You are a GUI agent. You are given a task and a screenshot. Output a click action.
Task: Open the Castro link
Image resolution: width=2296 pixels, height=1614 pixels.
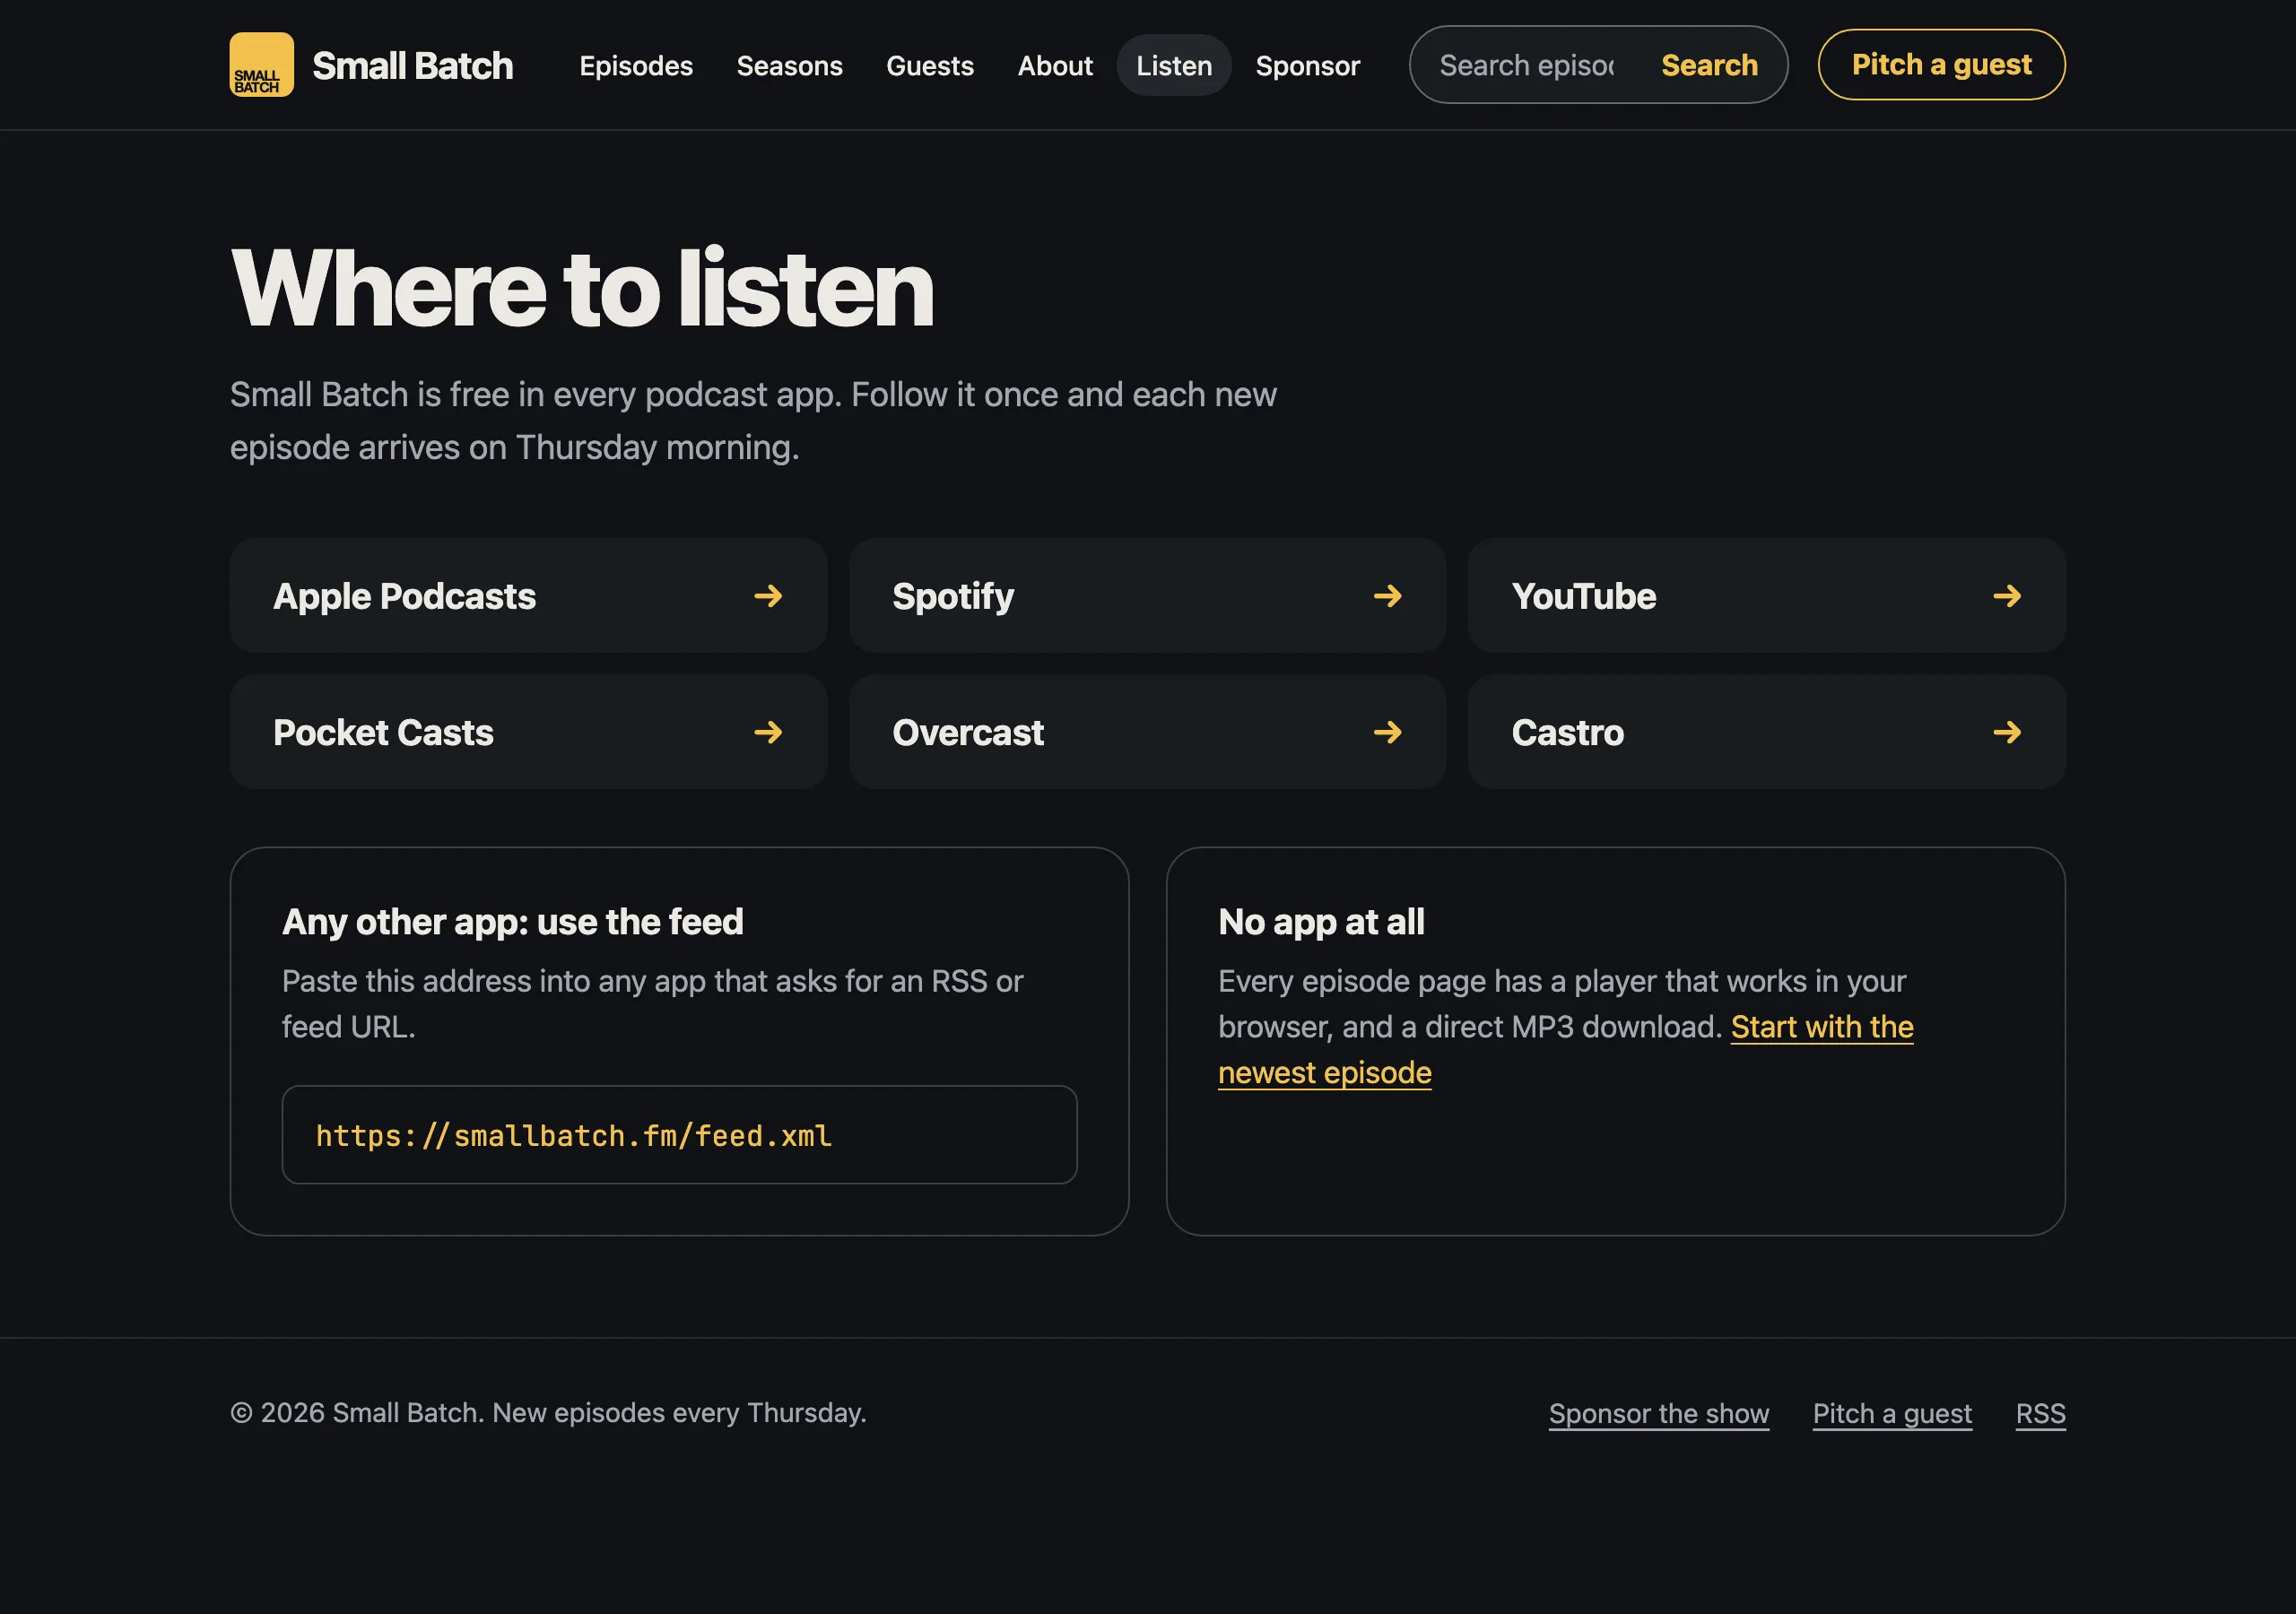click(1766, 732)
